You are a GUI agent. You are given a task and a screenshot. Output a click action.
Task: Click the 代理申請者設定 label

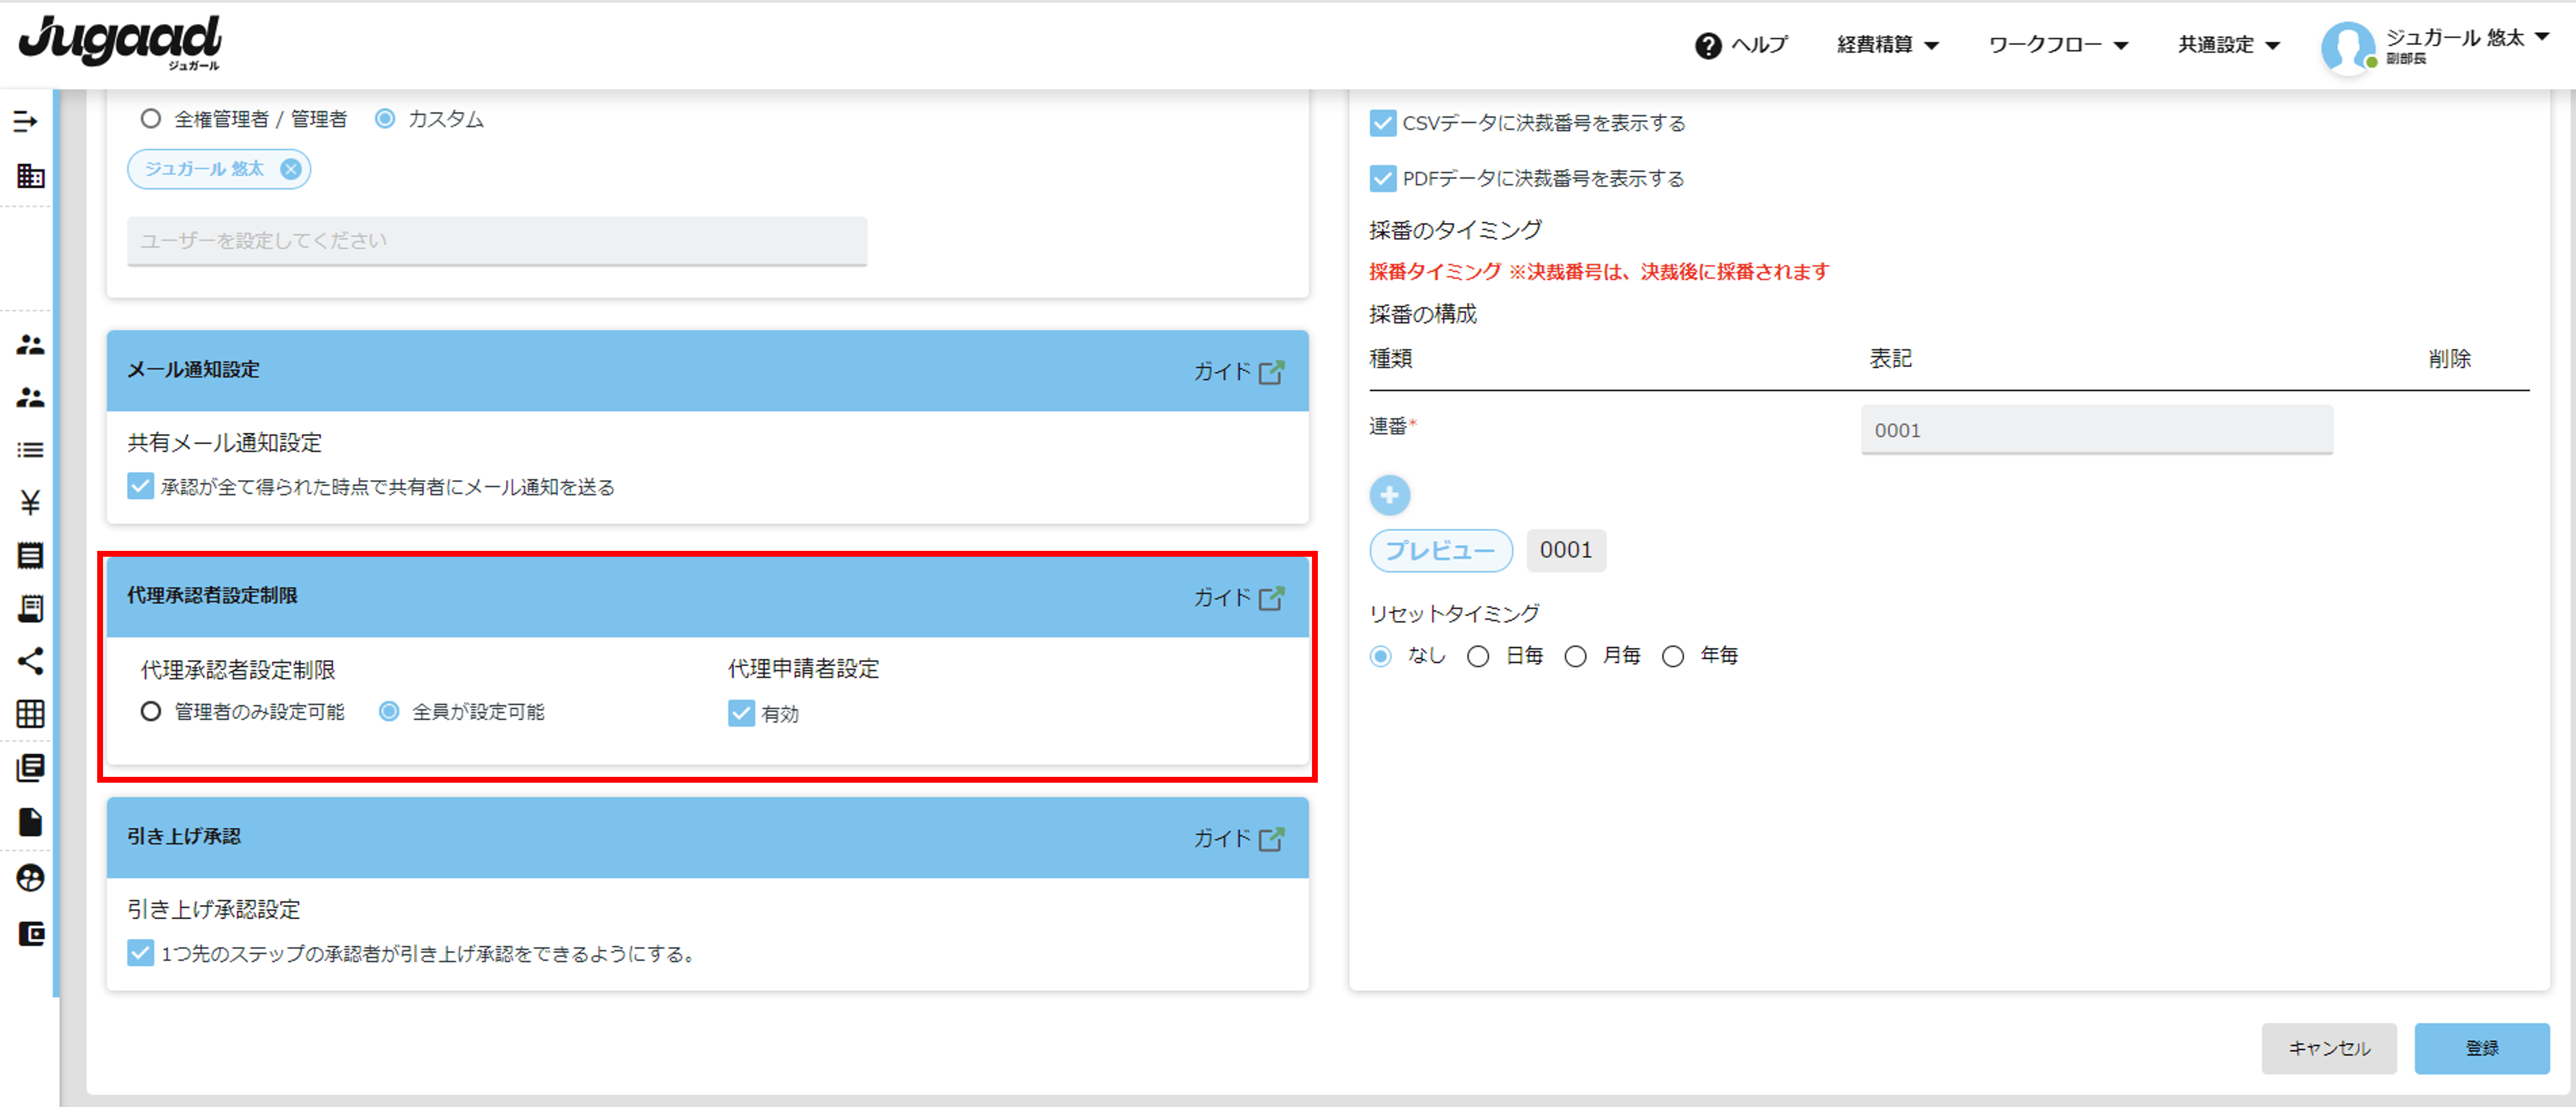(x=804, y=669)
